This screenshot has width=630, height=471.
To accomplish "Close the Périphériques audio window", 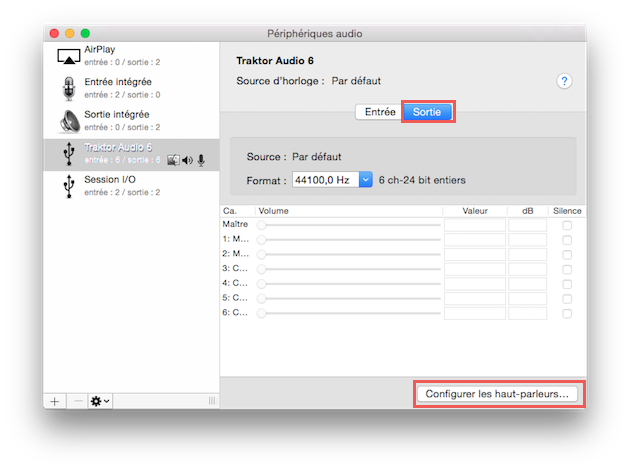I will (54, 33).
